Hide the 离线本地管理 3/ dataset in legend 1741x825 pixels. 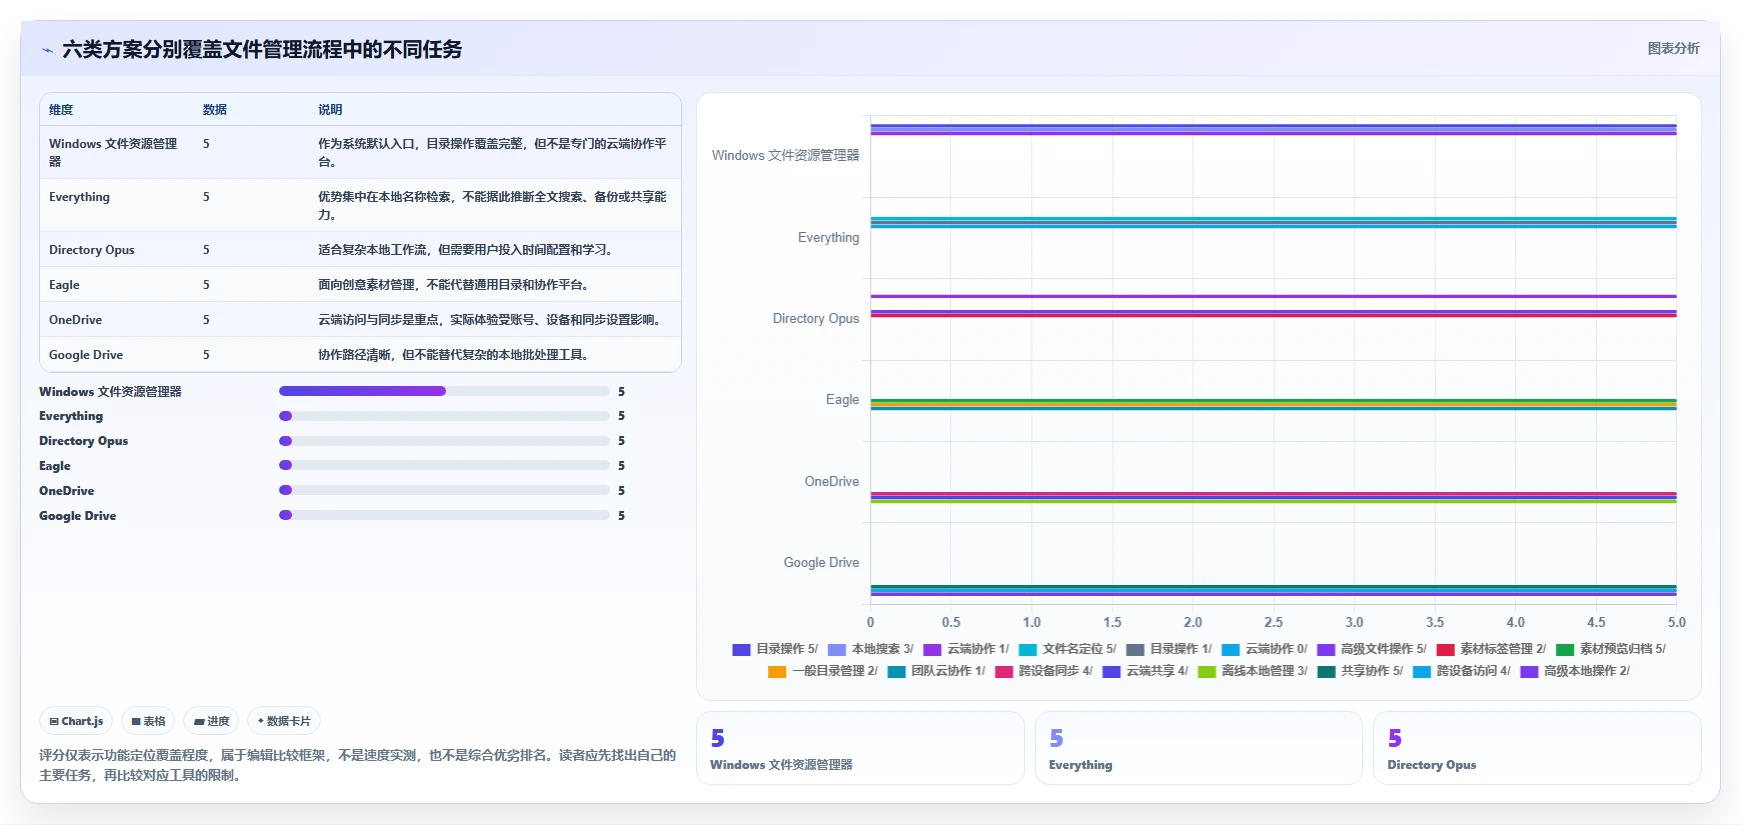coord(1253,671)
